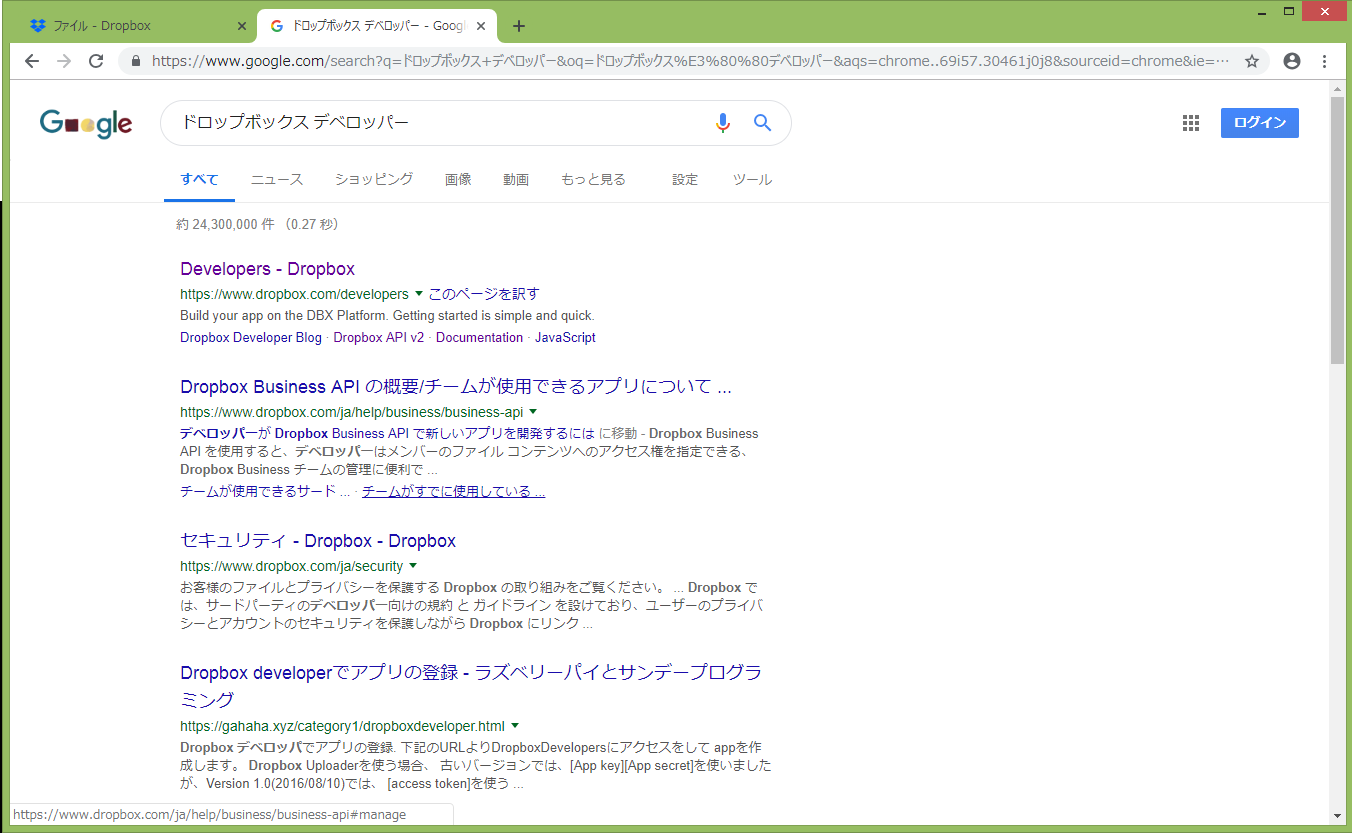This screenshot has height=833, width=1352.
Task: Switch to 動画 results
Action: click(516, 180)
